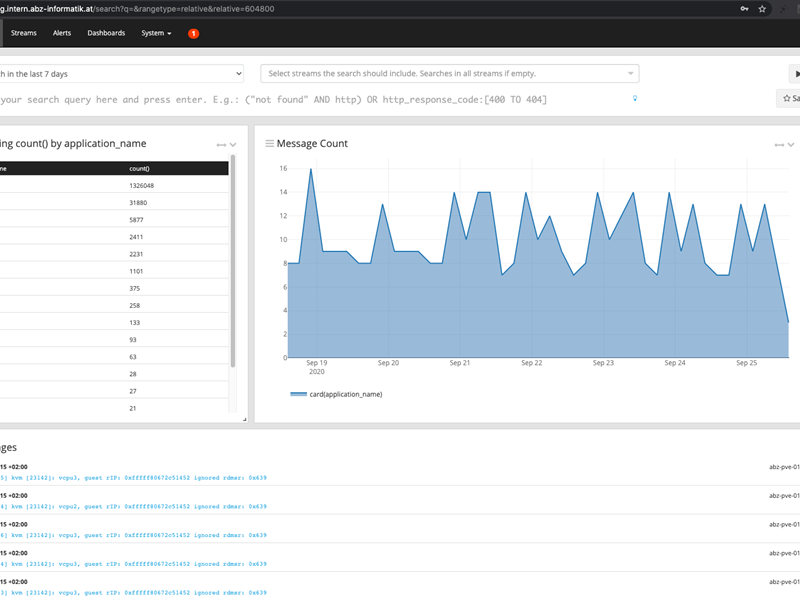Click the red notification badge in navbar

coord(193,33)
